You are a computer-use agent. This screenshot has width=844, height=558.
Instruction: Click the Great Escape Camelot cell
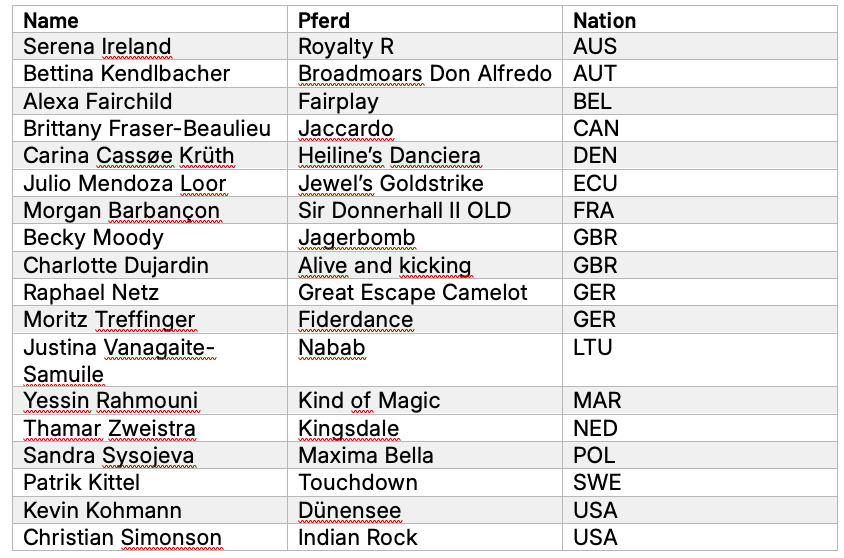pos(413,293)
